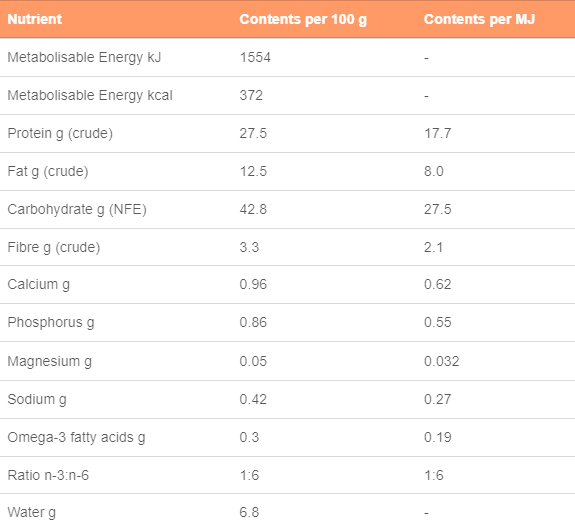Select the 0.27 sodium per MJ value
The image size is (575, 526).
(x=437, y=399)
